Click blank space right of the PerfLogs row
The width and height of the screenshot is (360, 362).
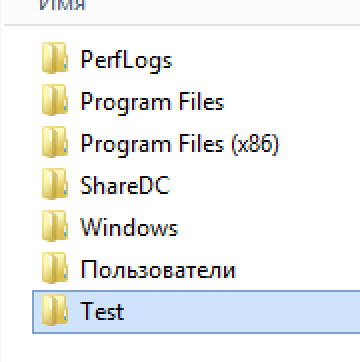[x=267, y=60]
